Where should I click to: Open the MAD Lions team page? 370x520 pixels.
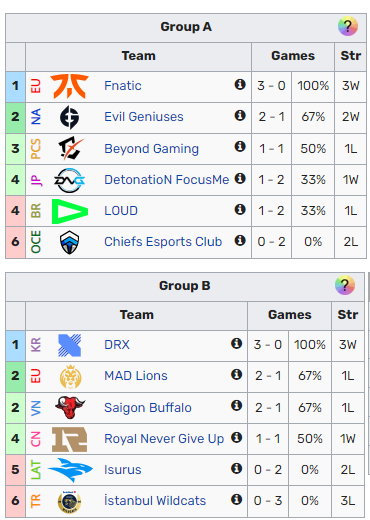click(136, 376)
